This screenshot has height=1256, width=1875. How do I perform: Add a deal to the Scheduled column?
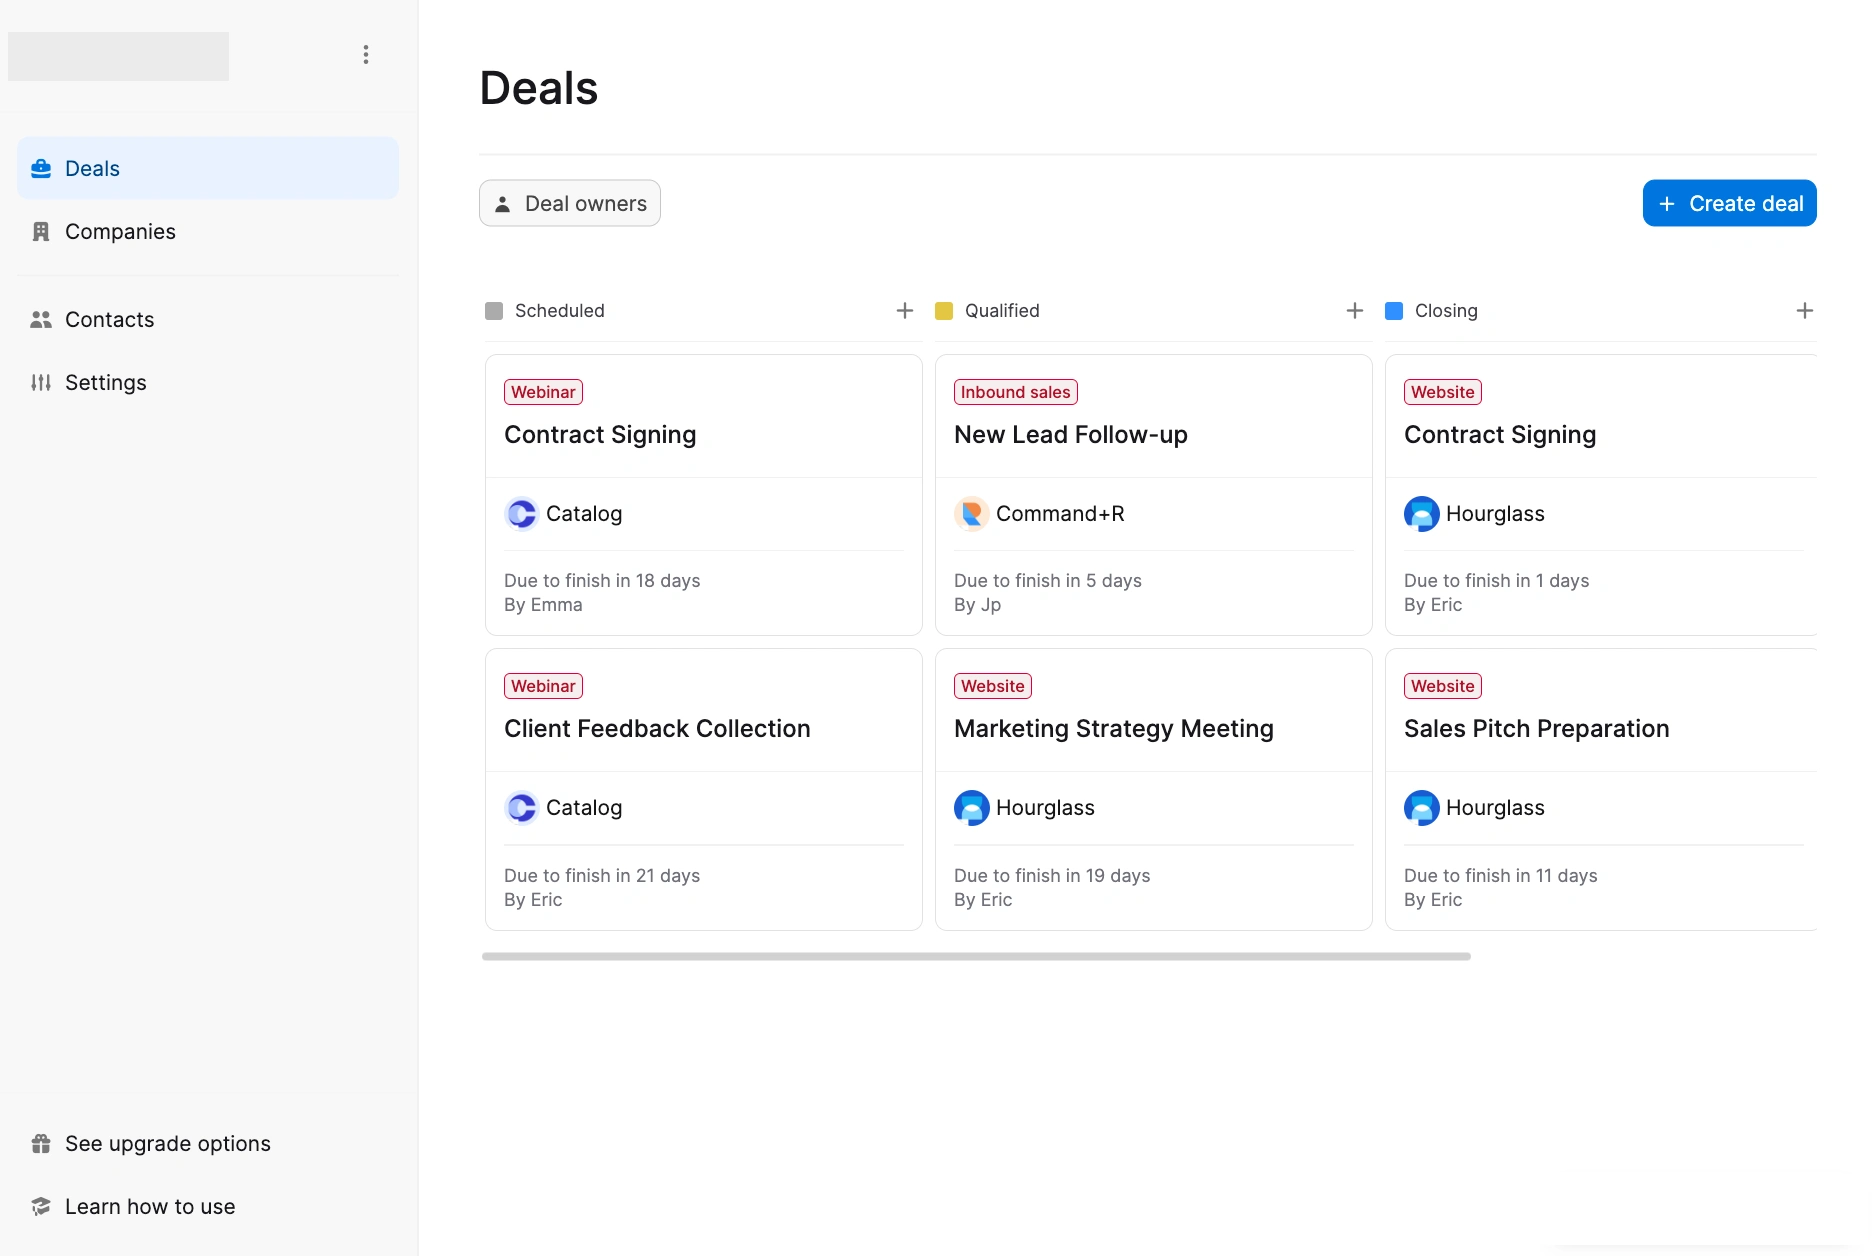[x=905, y=311]
